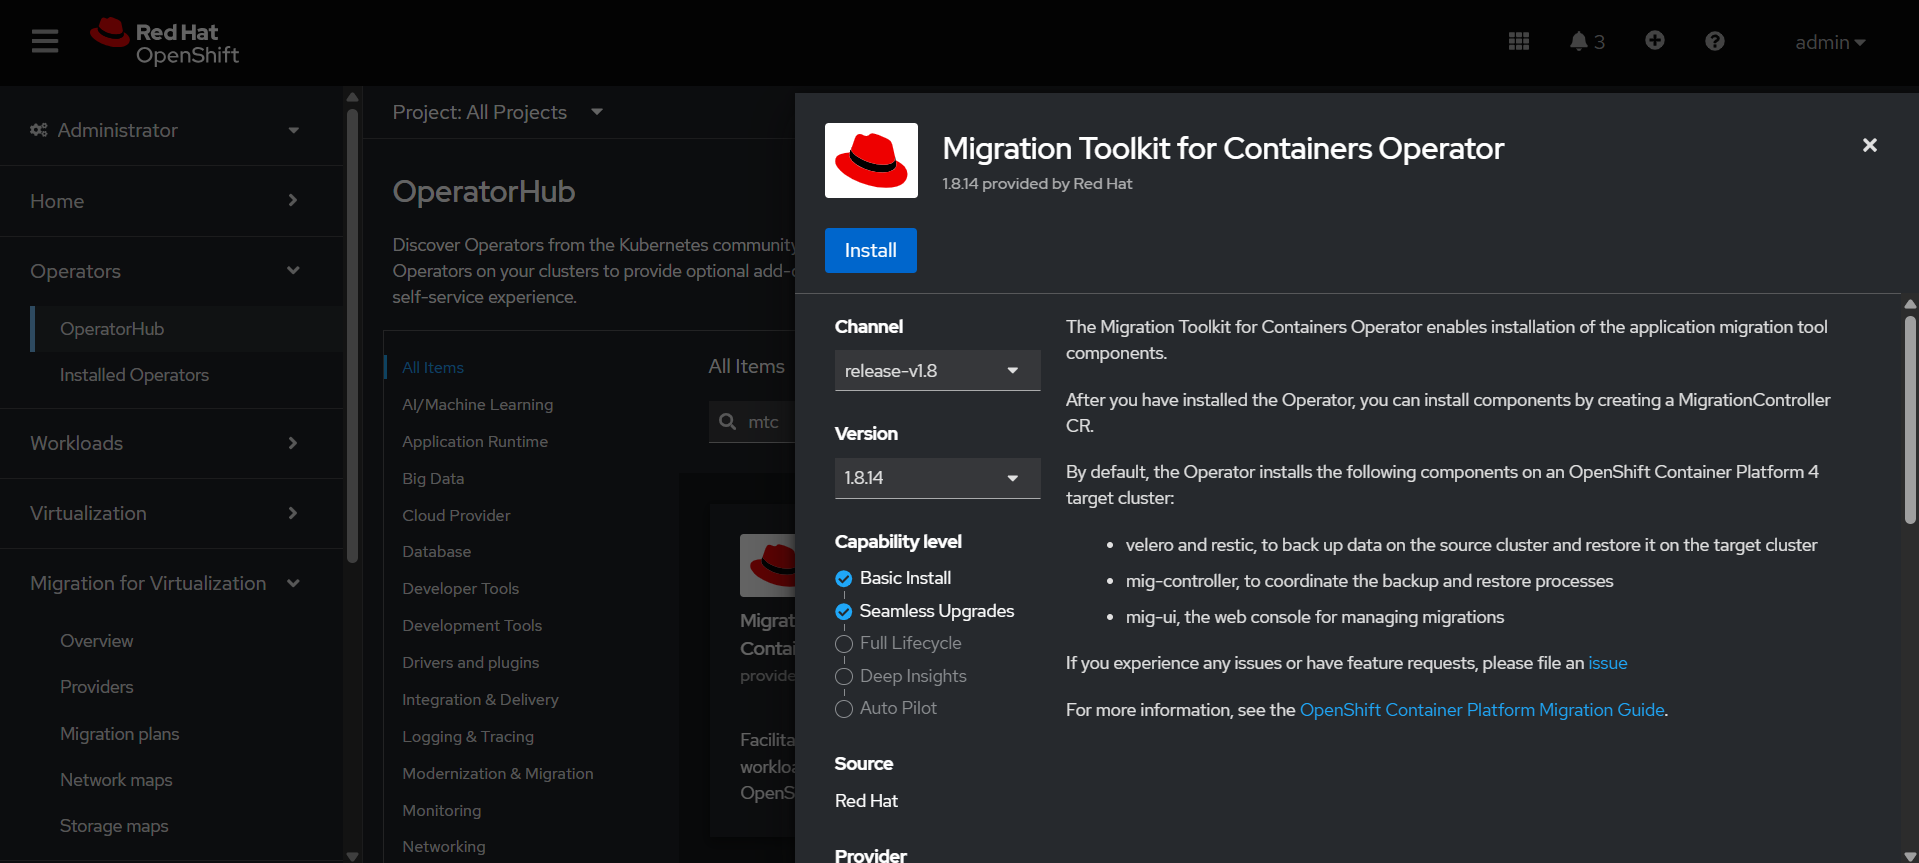Click the Migration Toolkit operator red hat logo
Screen dimensions: 1919x863
pos(871,161)
